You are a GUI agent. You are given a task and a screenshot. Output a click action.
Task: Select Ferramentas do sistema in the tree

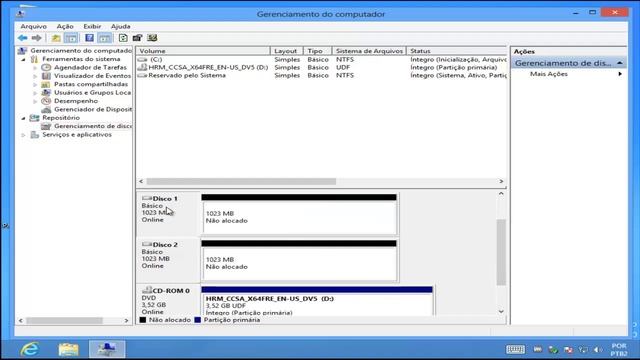click(81, 59)
